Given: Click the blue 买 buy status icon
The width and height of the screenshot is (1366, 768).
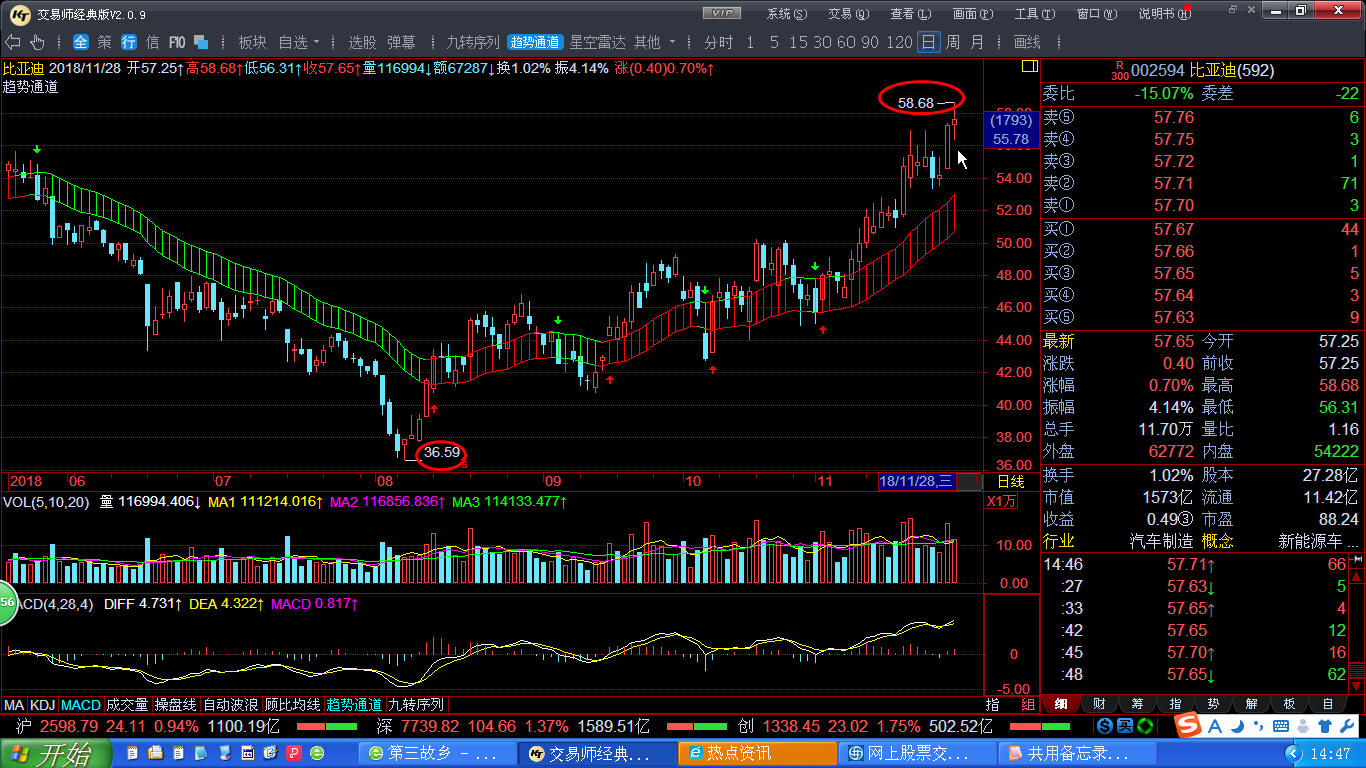Looking at the screenshot, I should (1125, 725).
